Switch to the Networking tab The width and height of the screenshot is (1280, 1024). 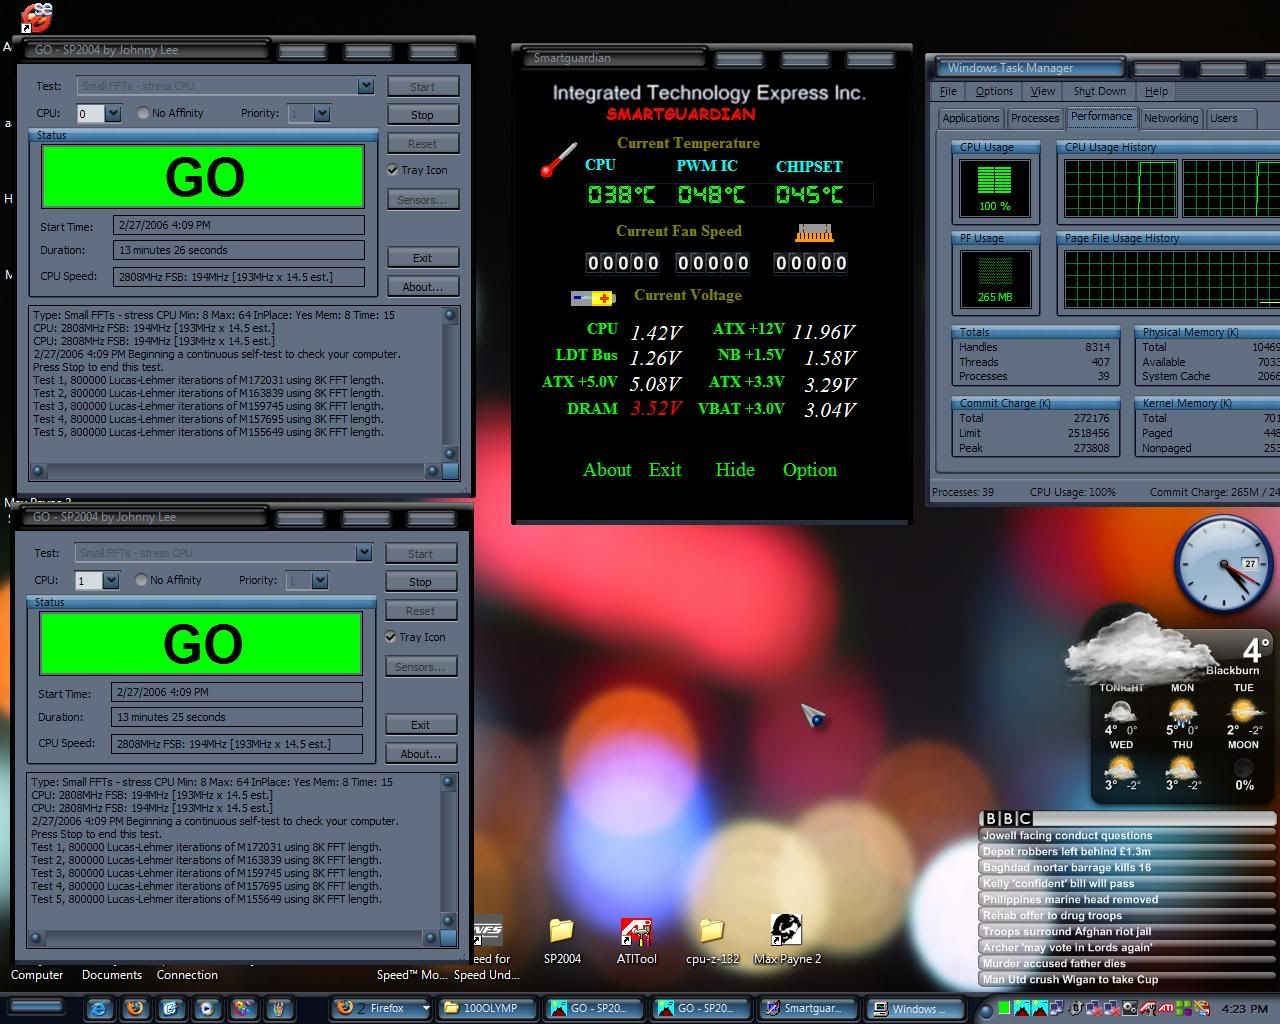[1171, 118]
